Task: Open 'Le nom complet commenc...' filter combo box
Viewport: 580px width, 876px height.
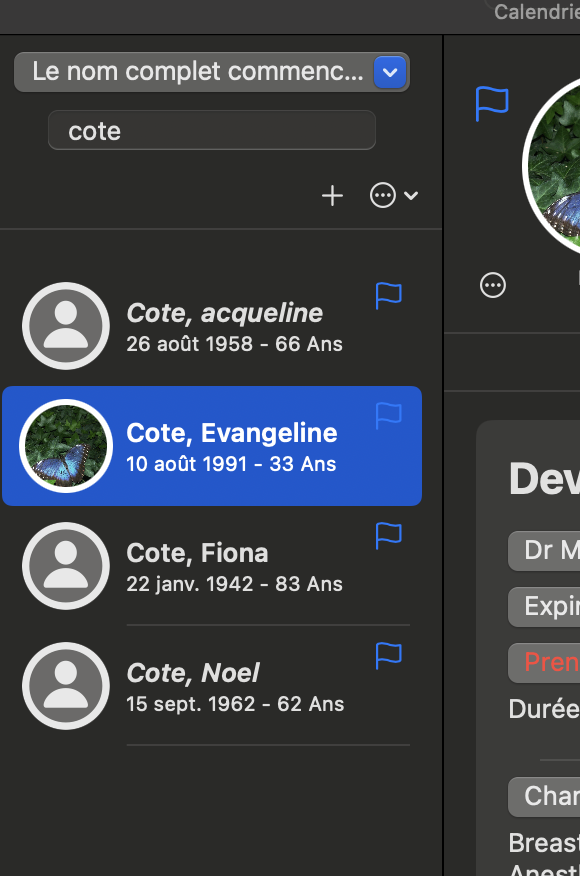Action: [x=212, y=72]
